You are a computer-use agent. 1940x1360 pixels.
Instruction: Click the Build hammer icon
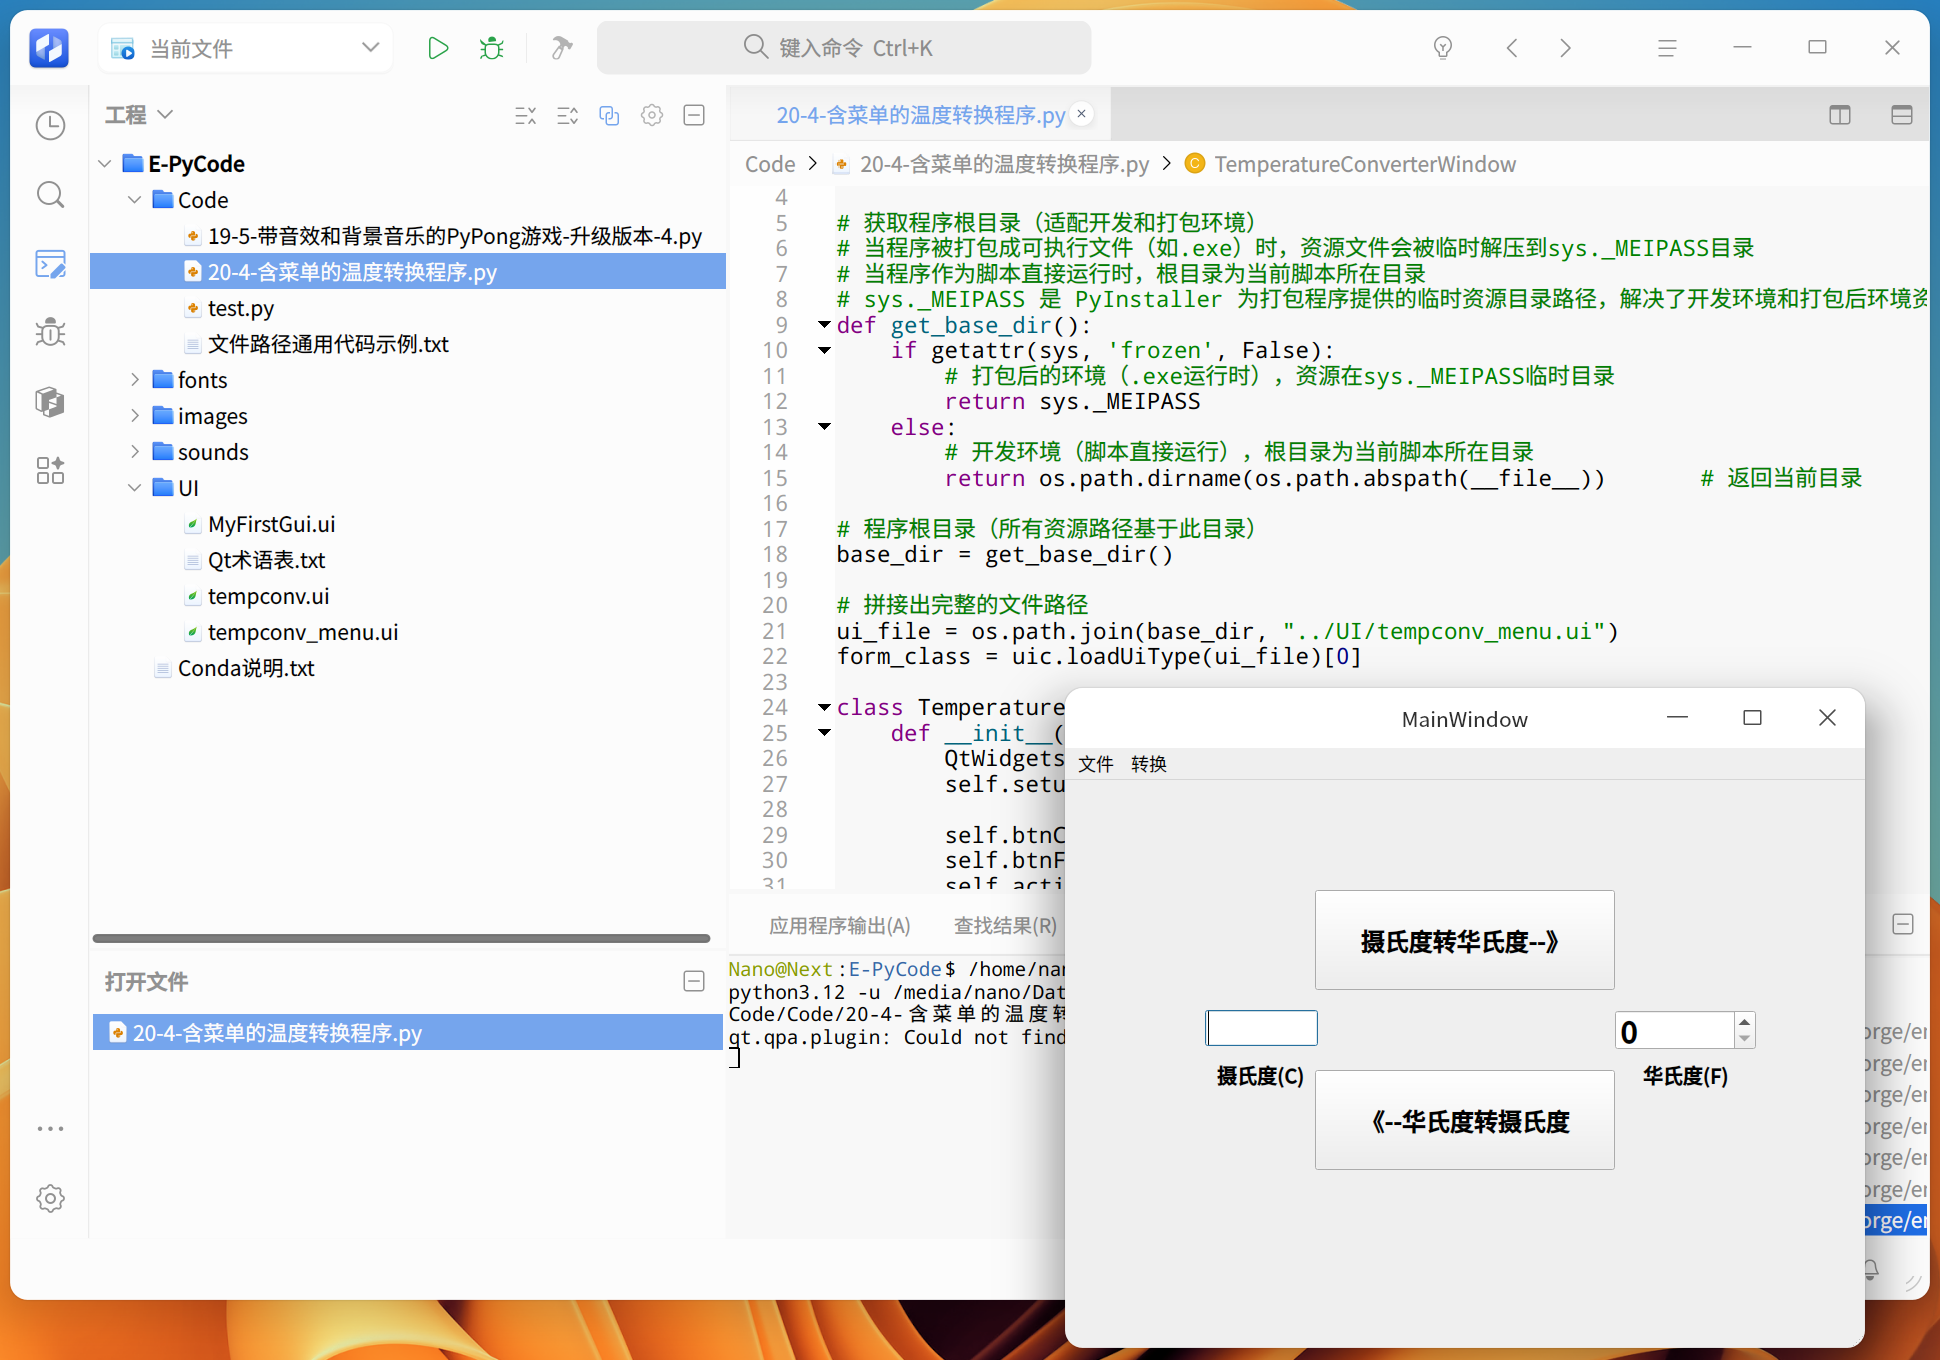coord(562,48)
